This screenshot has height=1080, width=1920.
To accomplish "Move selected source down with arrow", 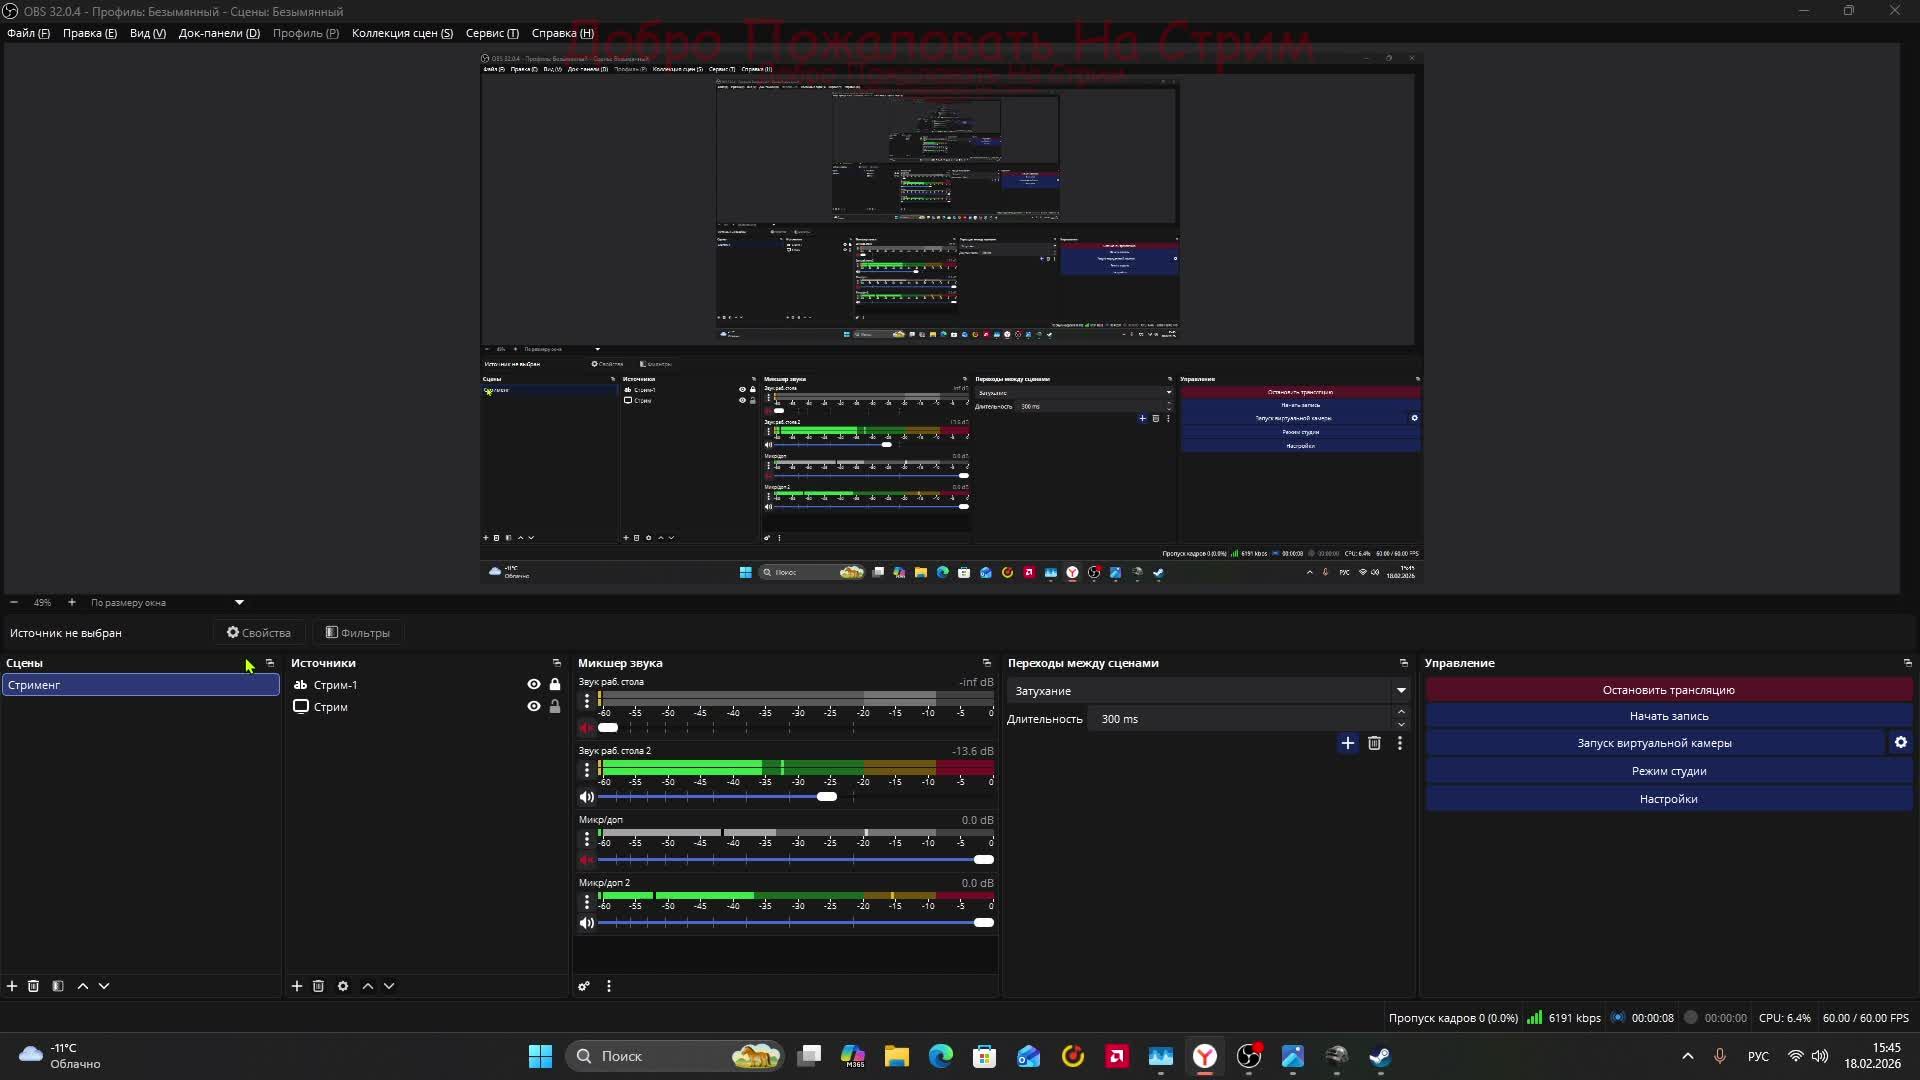I will (389, 986).
